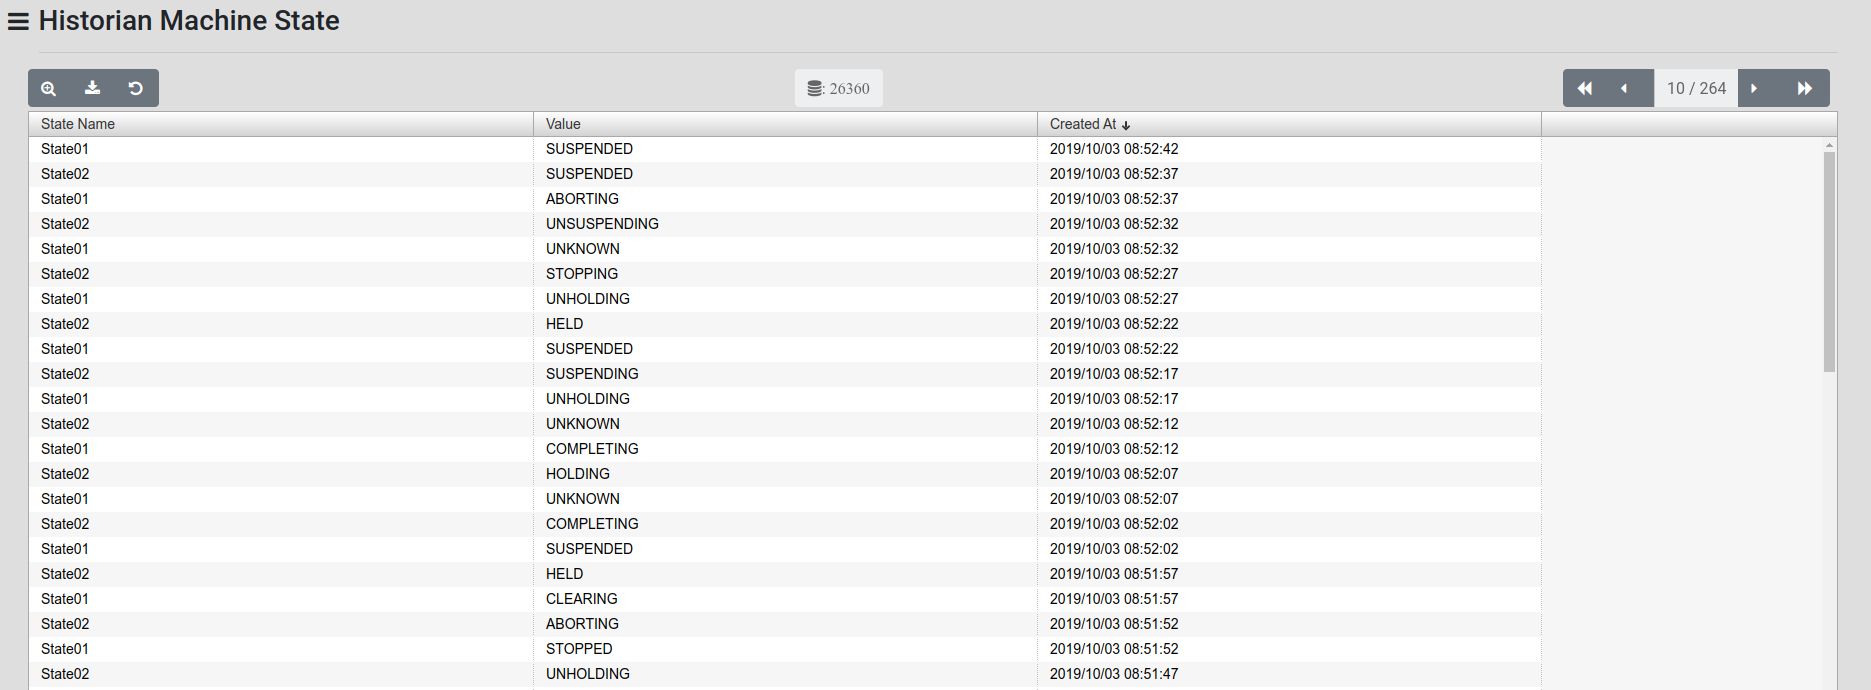Advance to the next page
The image size is (1871, 690).
click(1754, 88)
